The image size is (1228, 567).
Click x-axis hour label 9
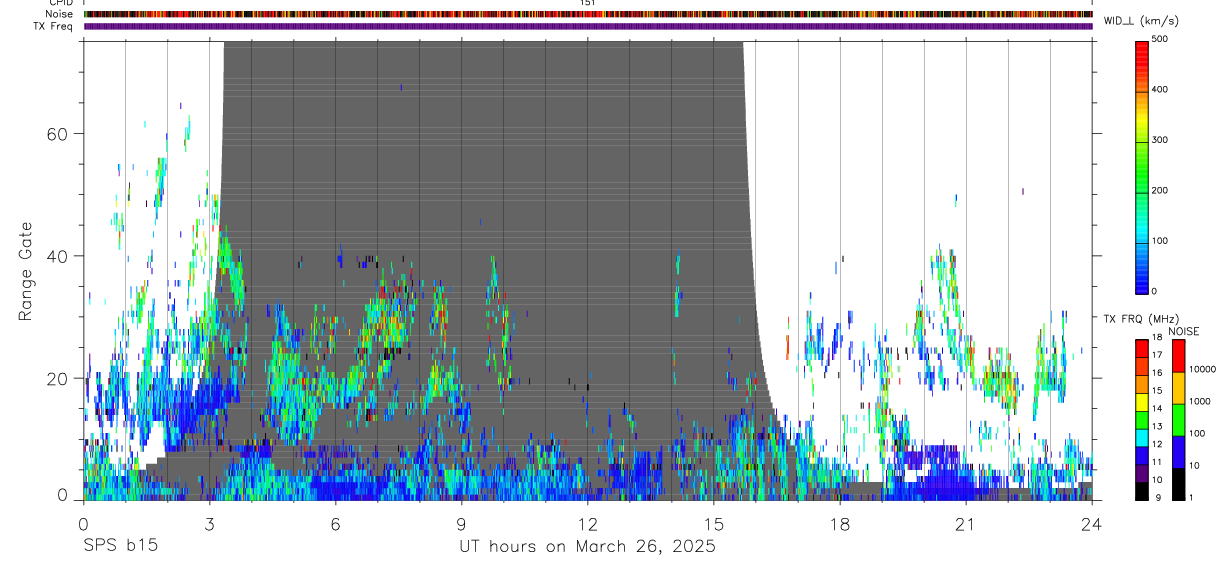pyautogui.click(x=462, y=523)
